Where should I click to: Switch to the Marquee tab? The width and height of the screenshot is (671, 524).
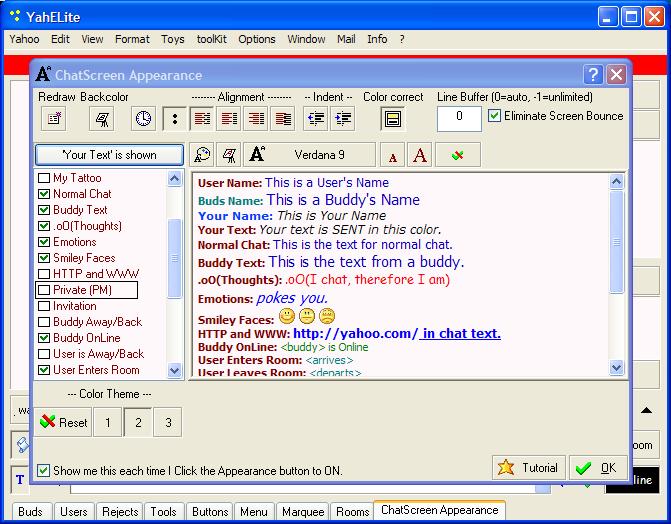tap(303, 512)
